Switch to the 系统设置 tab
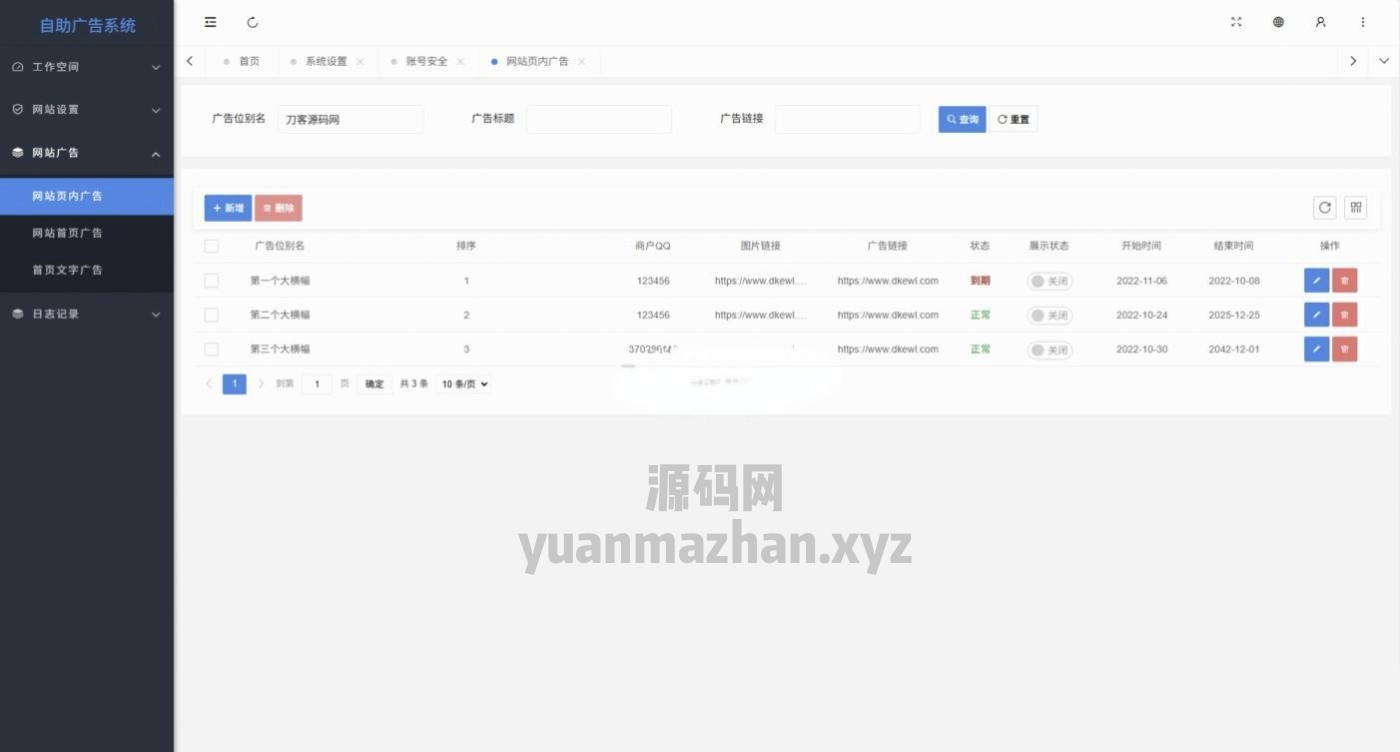The width and height of the screenshot is (1400, 752). [x=326, y=61]
